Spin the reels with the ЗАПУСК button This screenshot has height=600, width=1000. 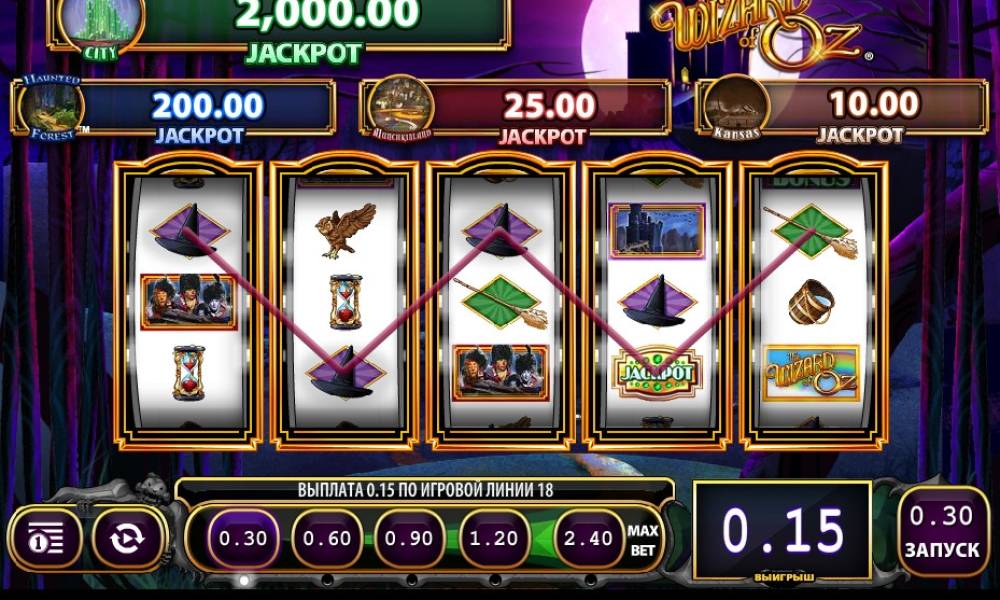point(943,532)
